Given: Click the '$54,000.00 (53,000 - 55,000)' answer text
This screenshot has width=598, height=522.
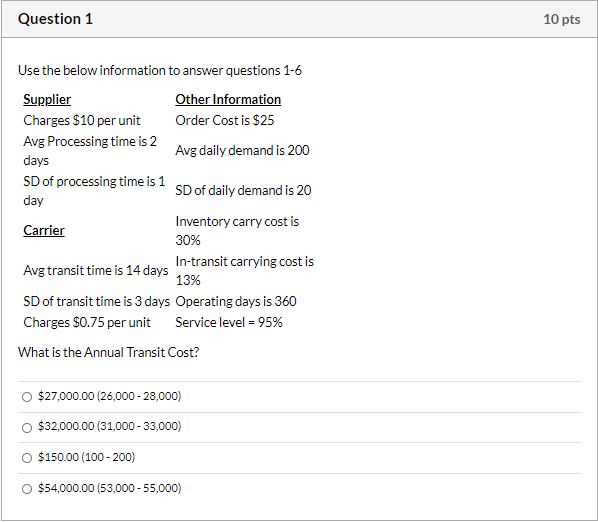Looking at the screenshot, I should tap(109, 488).
